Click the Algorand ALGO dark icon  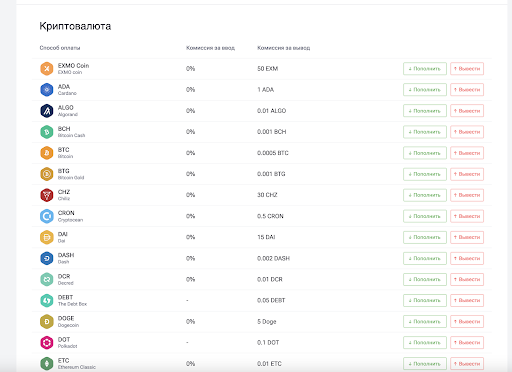point(47,111)
